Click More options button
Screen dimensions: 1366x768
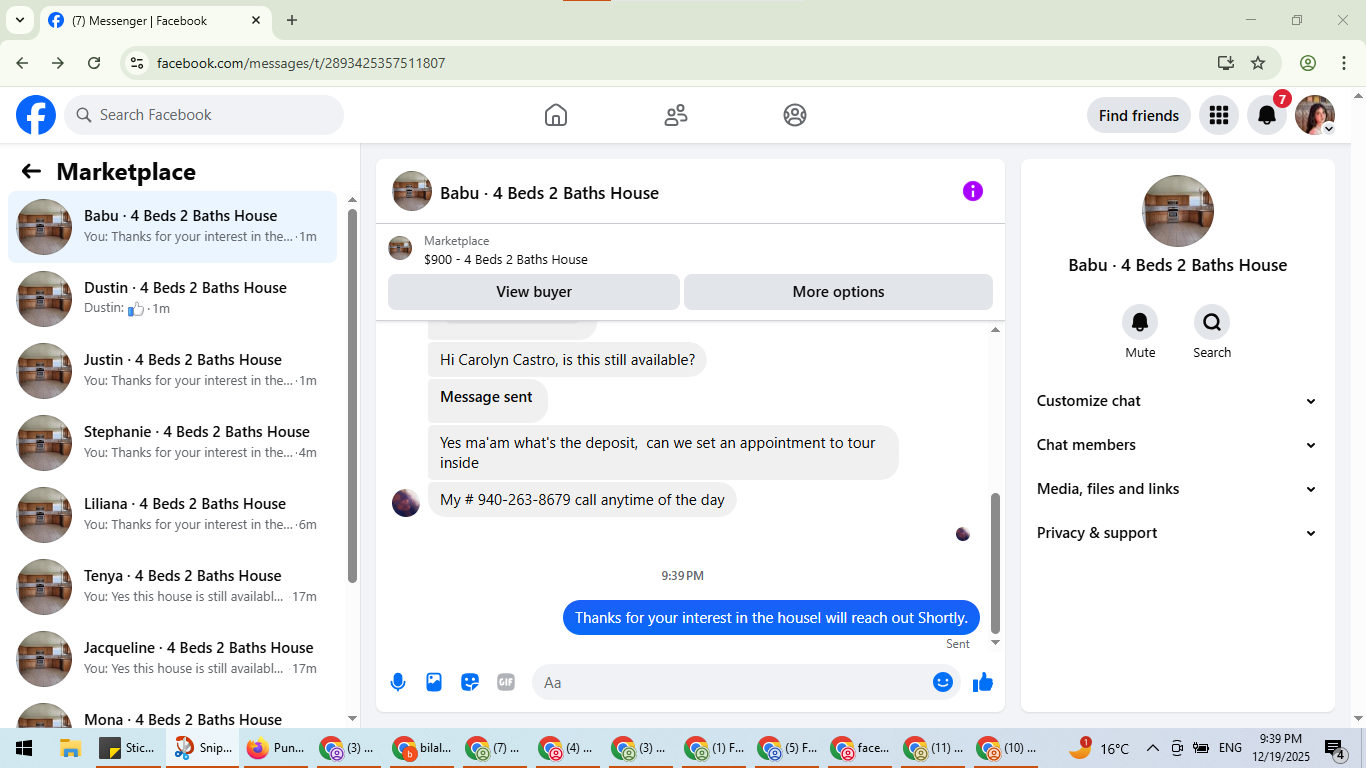coord(838,292)
